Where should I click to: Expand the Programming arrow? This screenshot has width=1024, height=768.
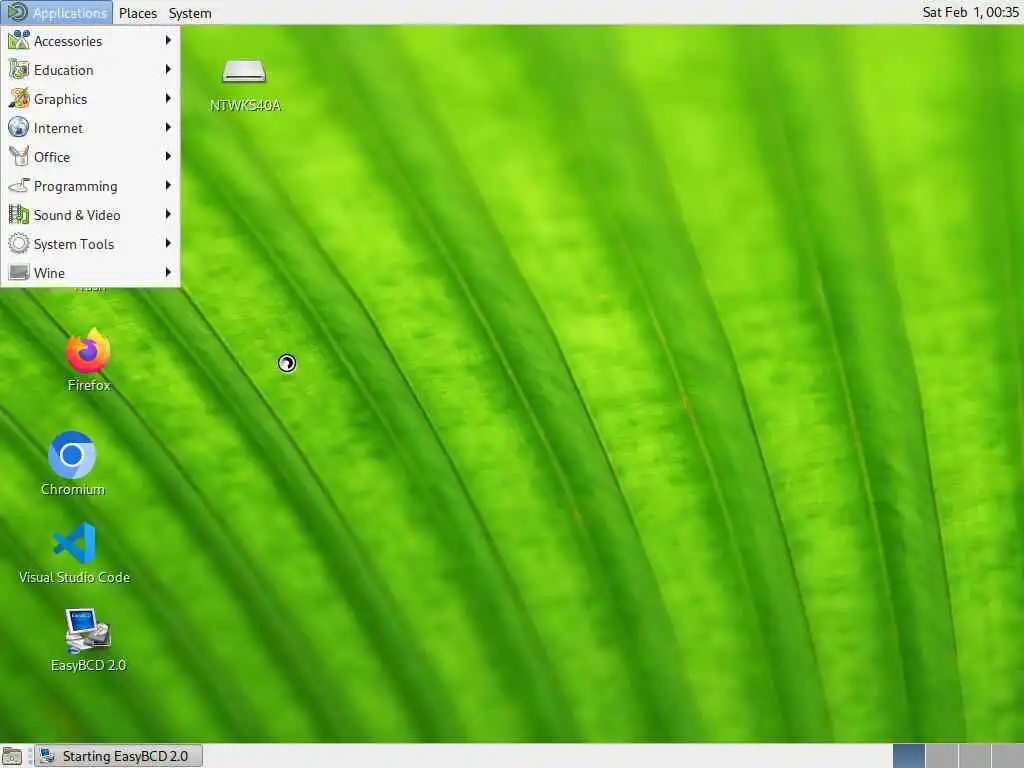[168, 185]
